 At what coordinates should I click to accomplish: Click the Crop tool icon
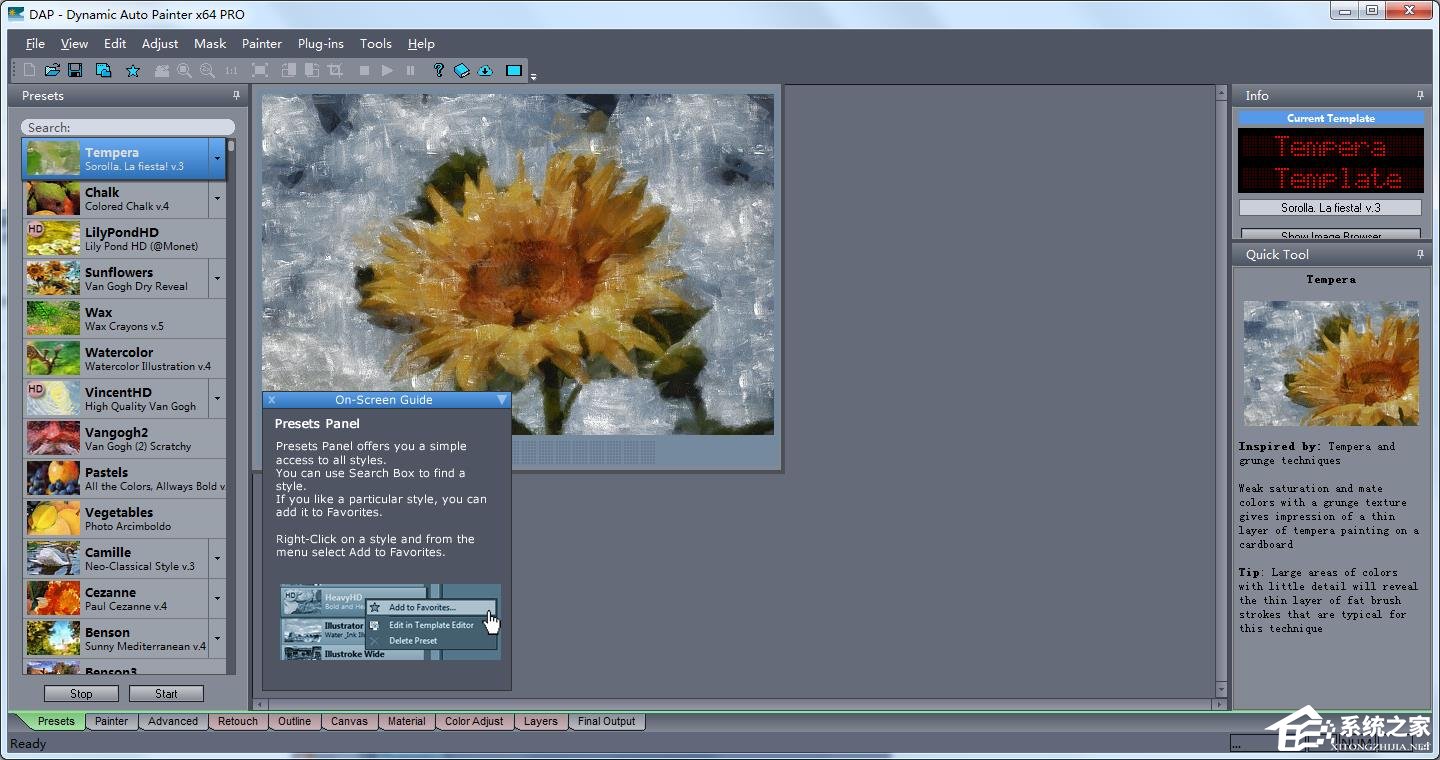coord(335,70)
